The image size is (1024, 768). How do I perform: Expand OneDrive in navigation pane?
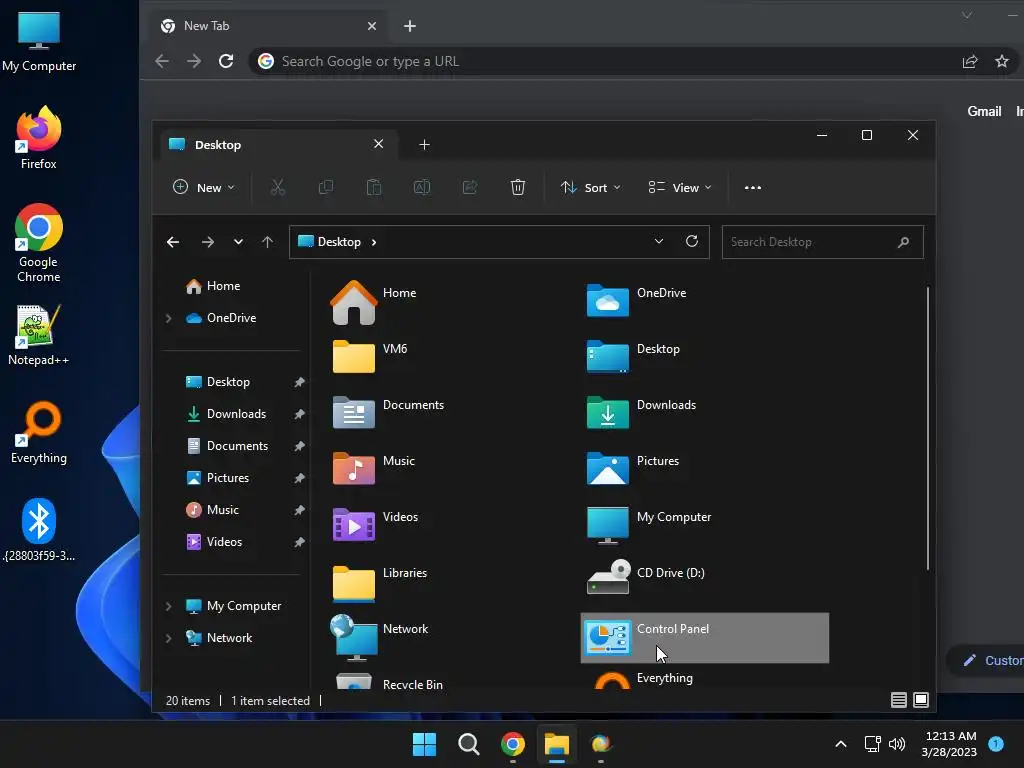168,318
